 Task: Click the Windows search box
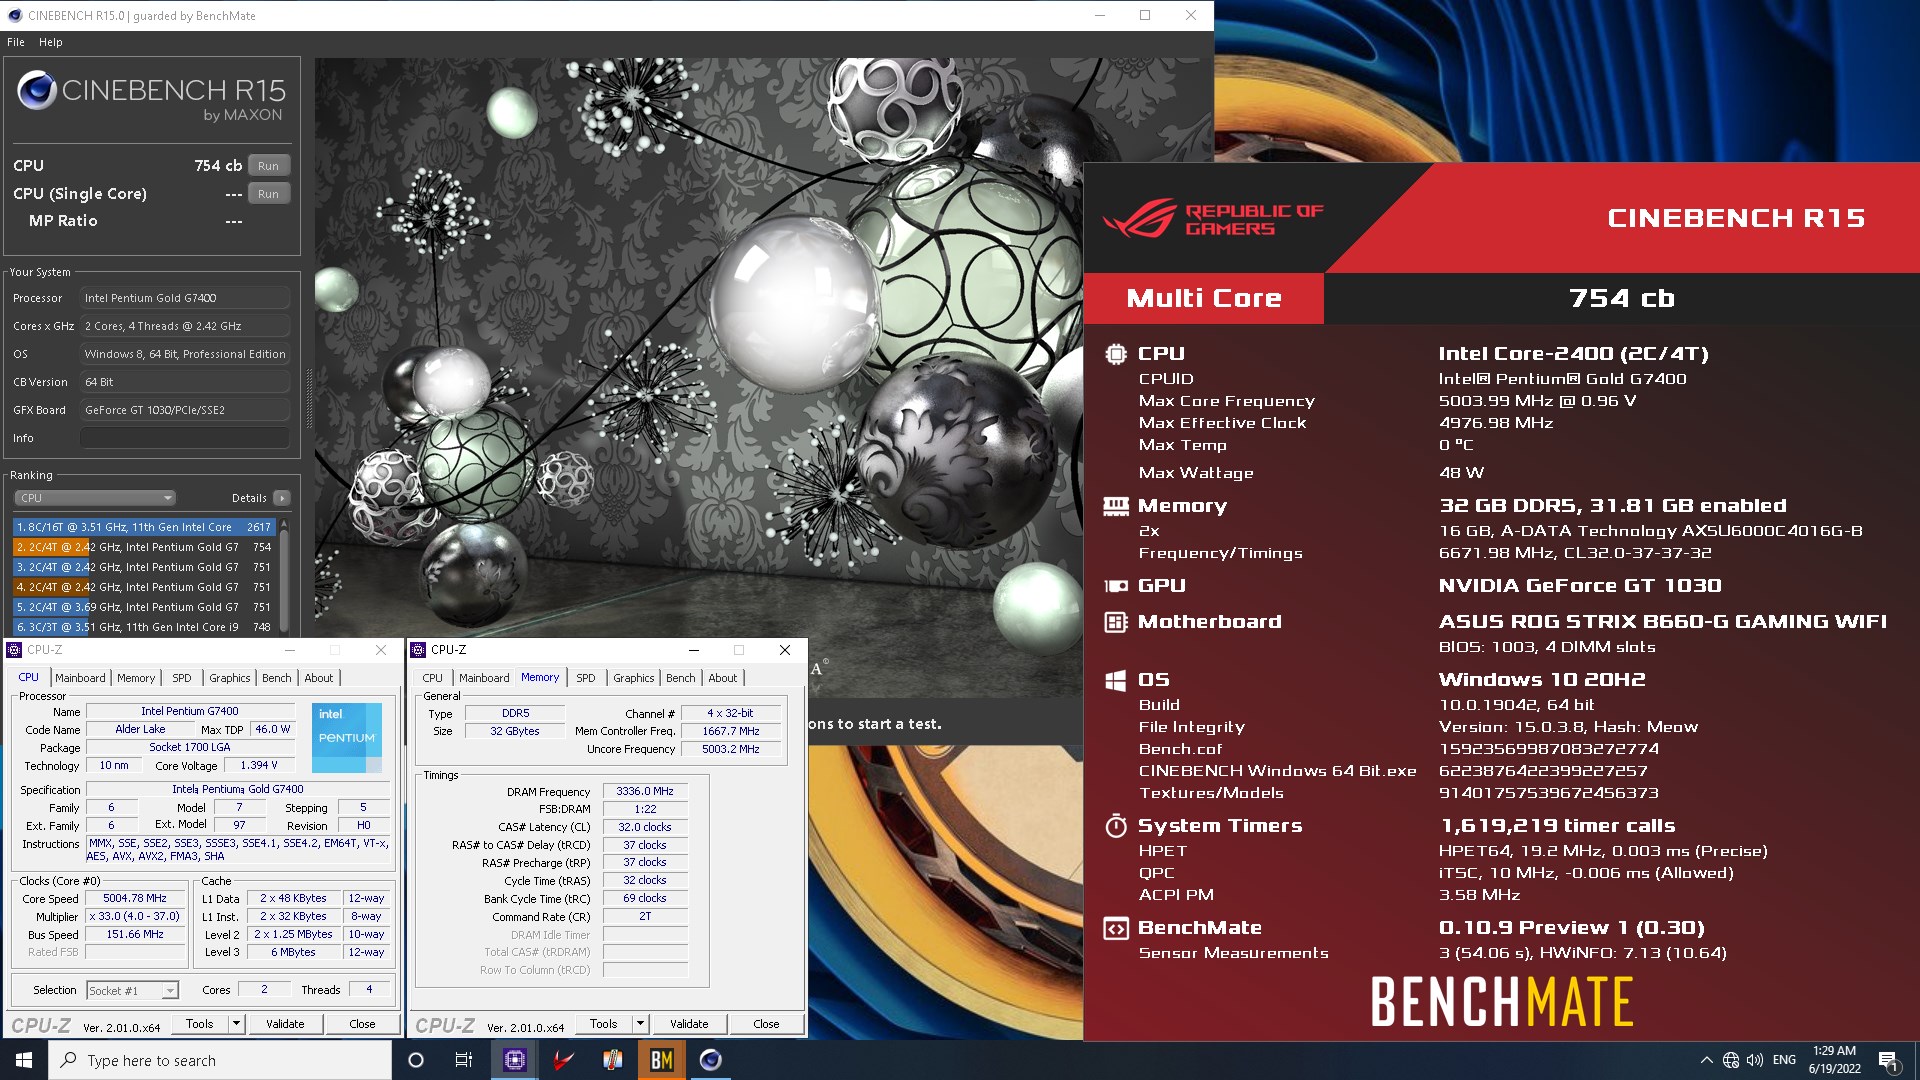click(220, 1060)
